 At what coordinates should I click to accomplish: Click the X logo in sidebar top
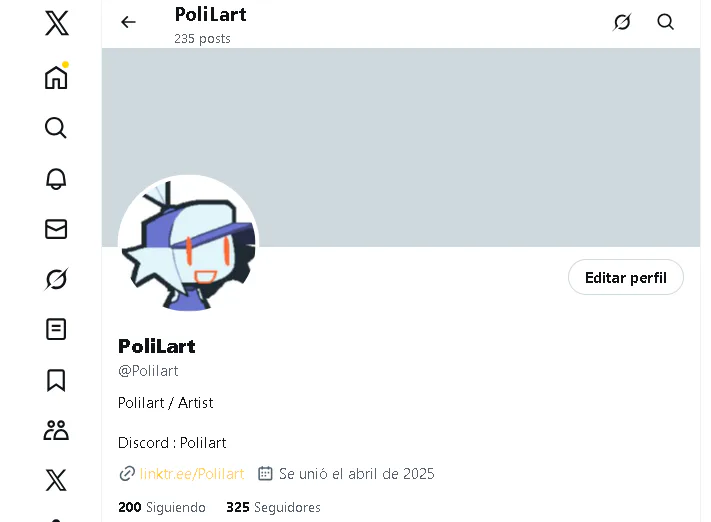57,24
